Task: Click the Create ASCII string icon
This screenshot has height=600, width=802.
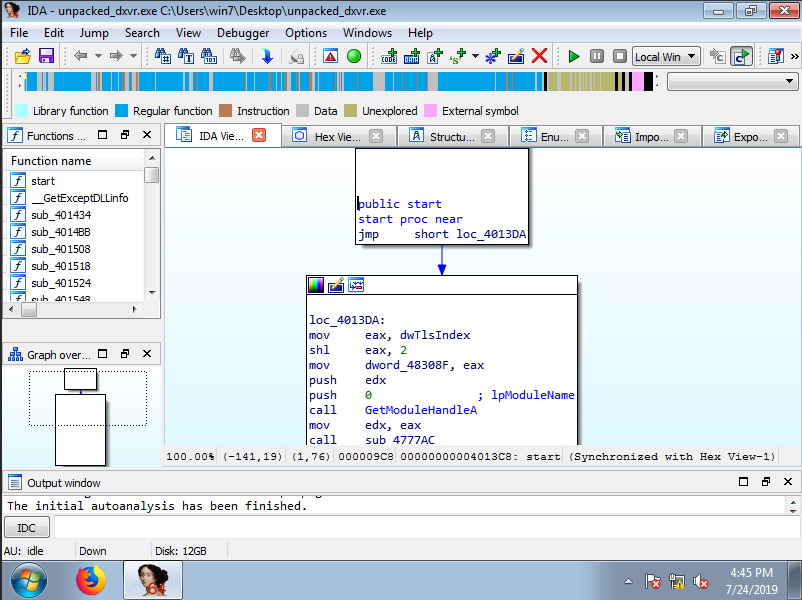Action: pos(435,56)
